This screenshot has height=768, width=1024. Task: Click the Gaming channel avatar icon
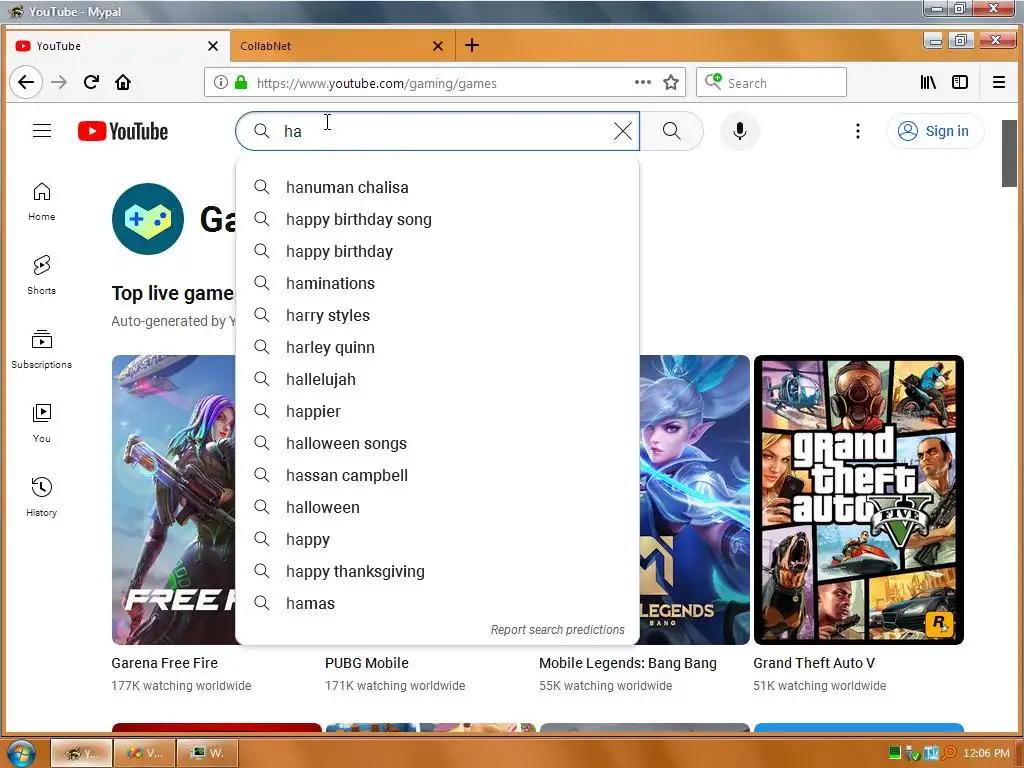tap(148, 219)
